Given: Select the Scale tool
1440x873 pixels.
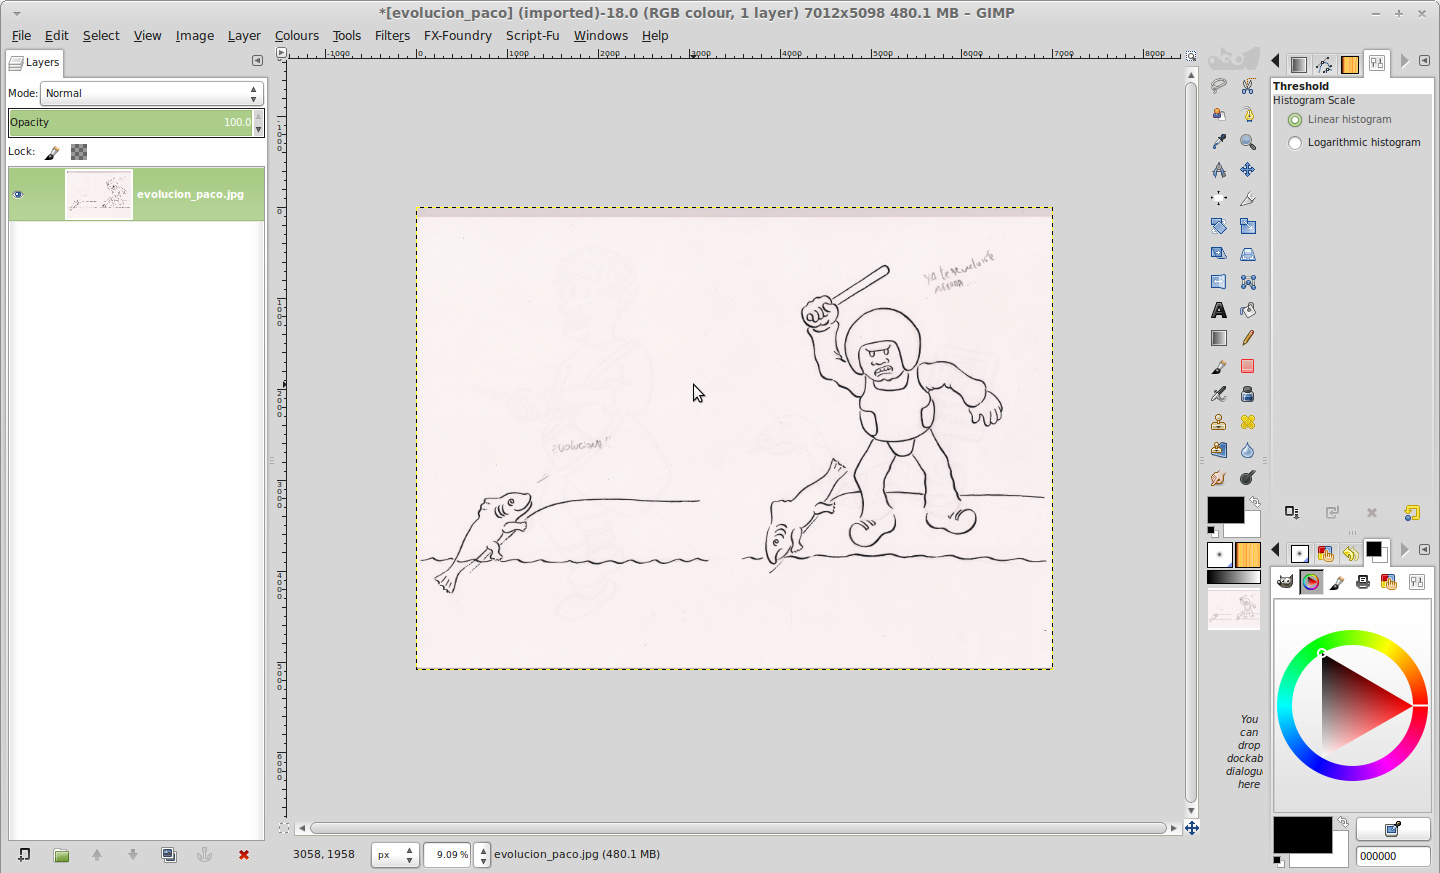Looking at the screenshot, I should pos(1248,226).
